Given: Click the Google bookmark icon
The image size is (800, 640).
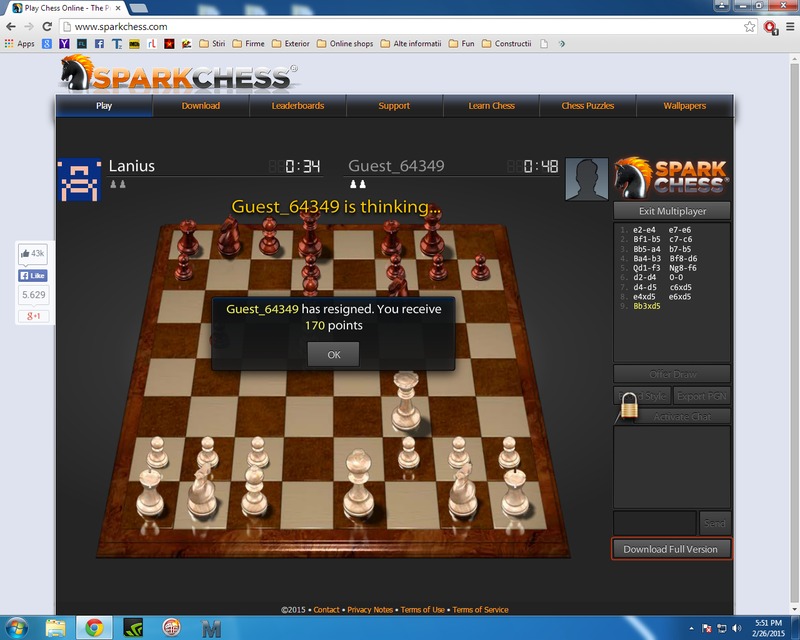Looking at the screenshot, I should click(47, 44).
